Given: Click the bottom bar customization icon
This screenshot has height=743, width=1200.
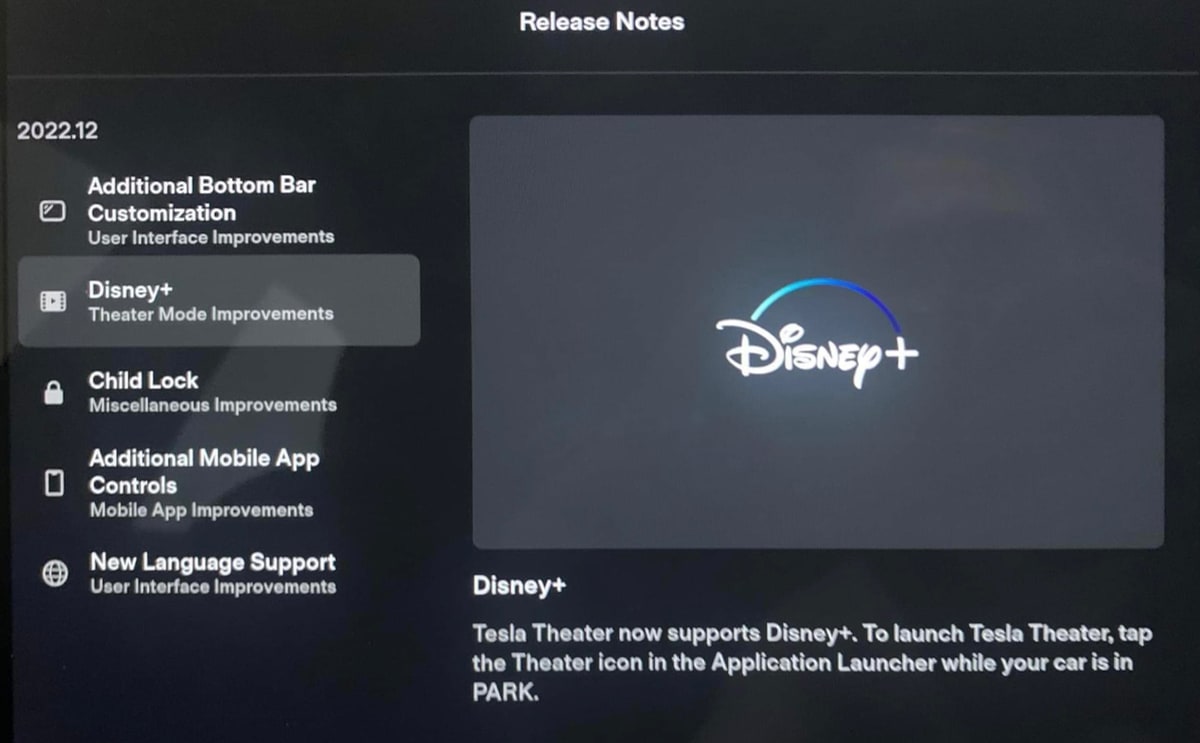Looking at the screenshot, I should point(53,212).
